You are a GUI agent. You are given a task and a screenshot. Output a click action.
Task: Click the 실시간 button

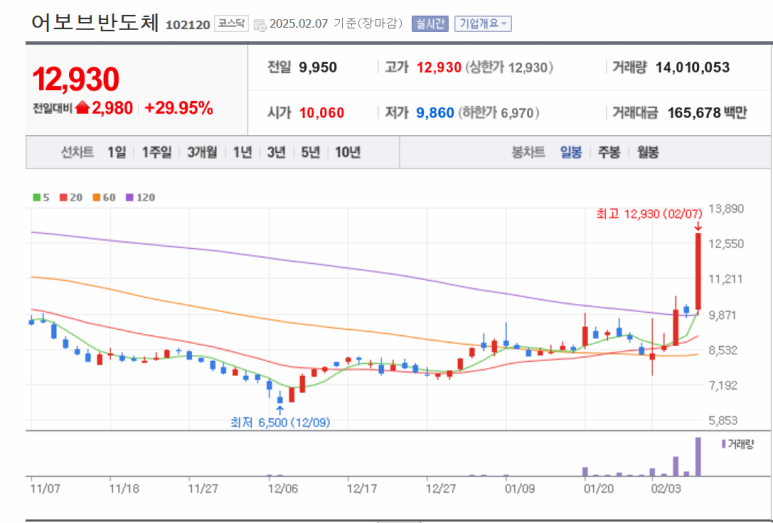430,24
